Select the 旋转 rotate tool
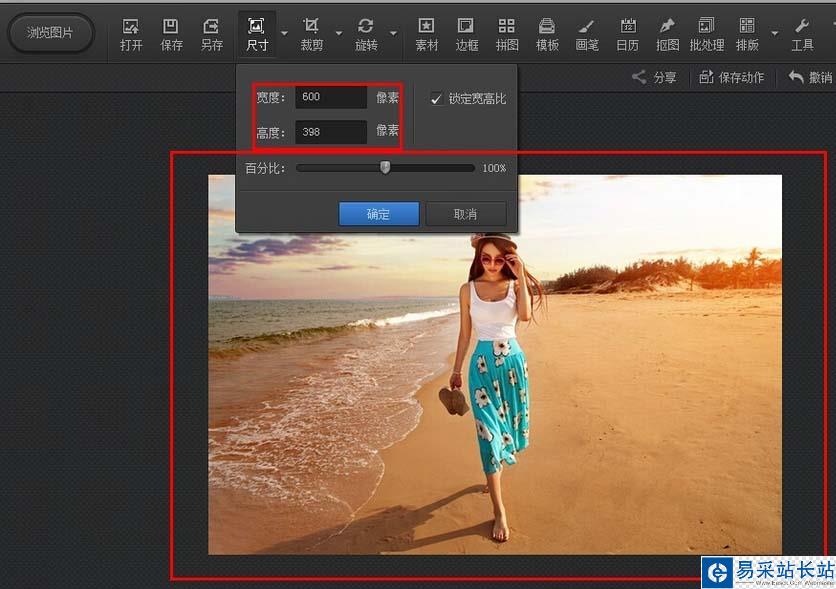The width and height of the screenshot is (836, 589). click(366, 35)
